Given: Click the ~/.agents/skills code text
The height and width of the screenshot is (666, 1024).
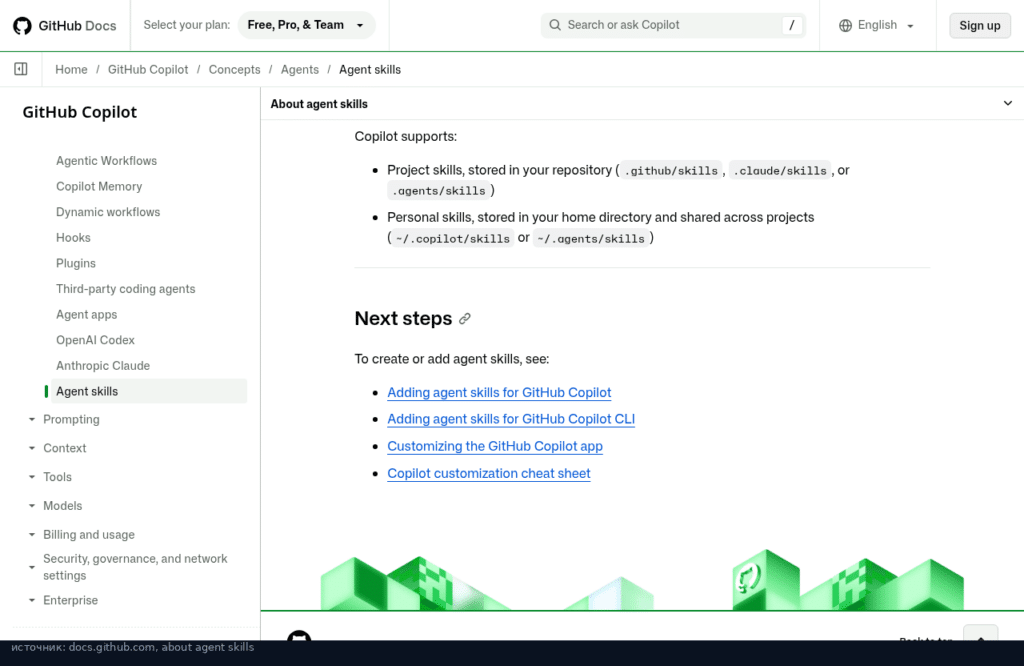Looking at the screenshot, I should click(591, 238).
